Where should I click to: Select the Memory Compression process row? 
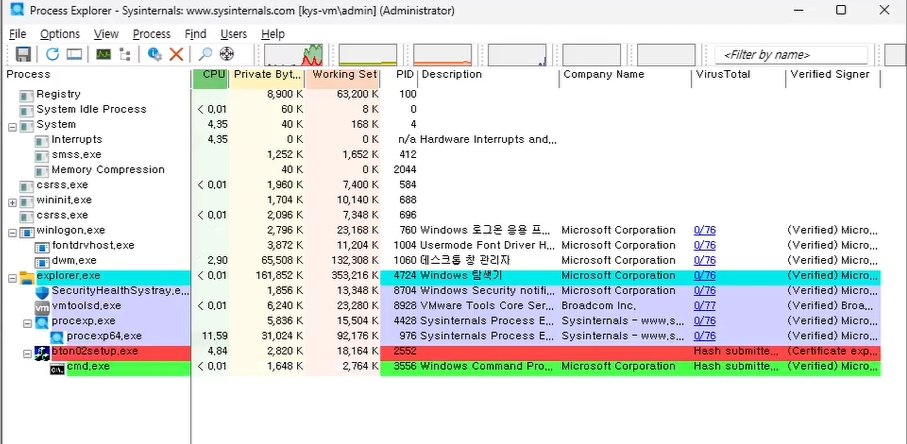[x=441, y=169]
